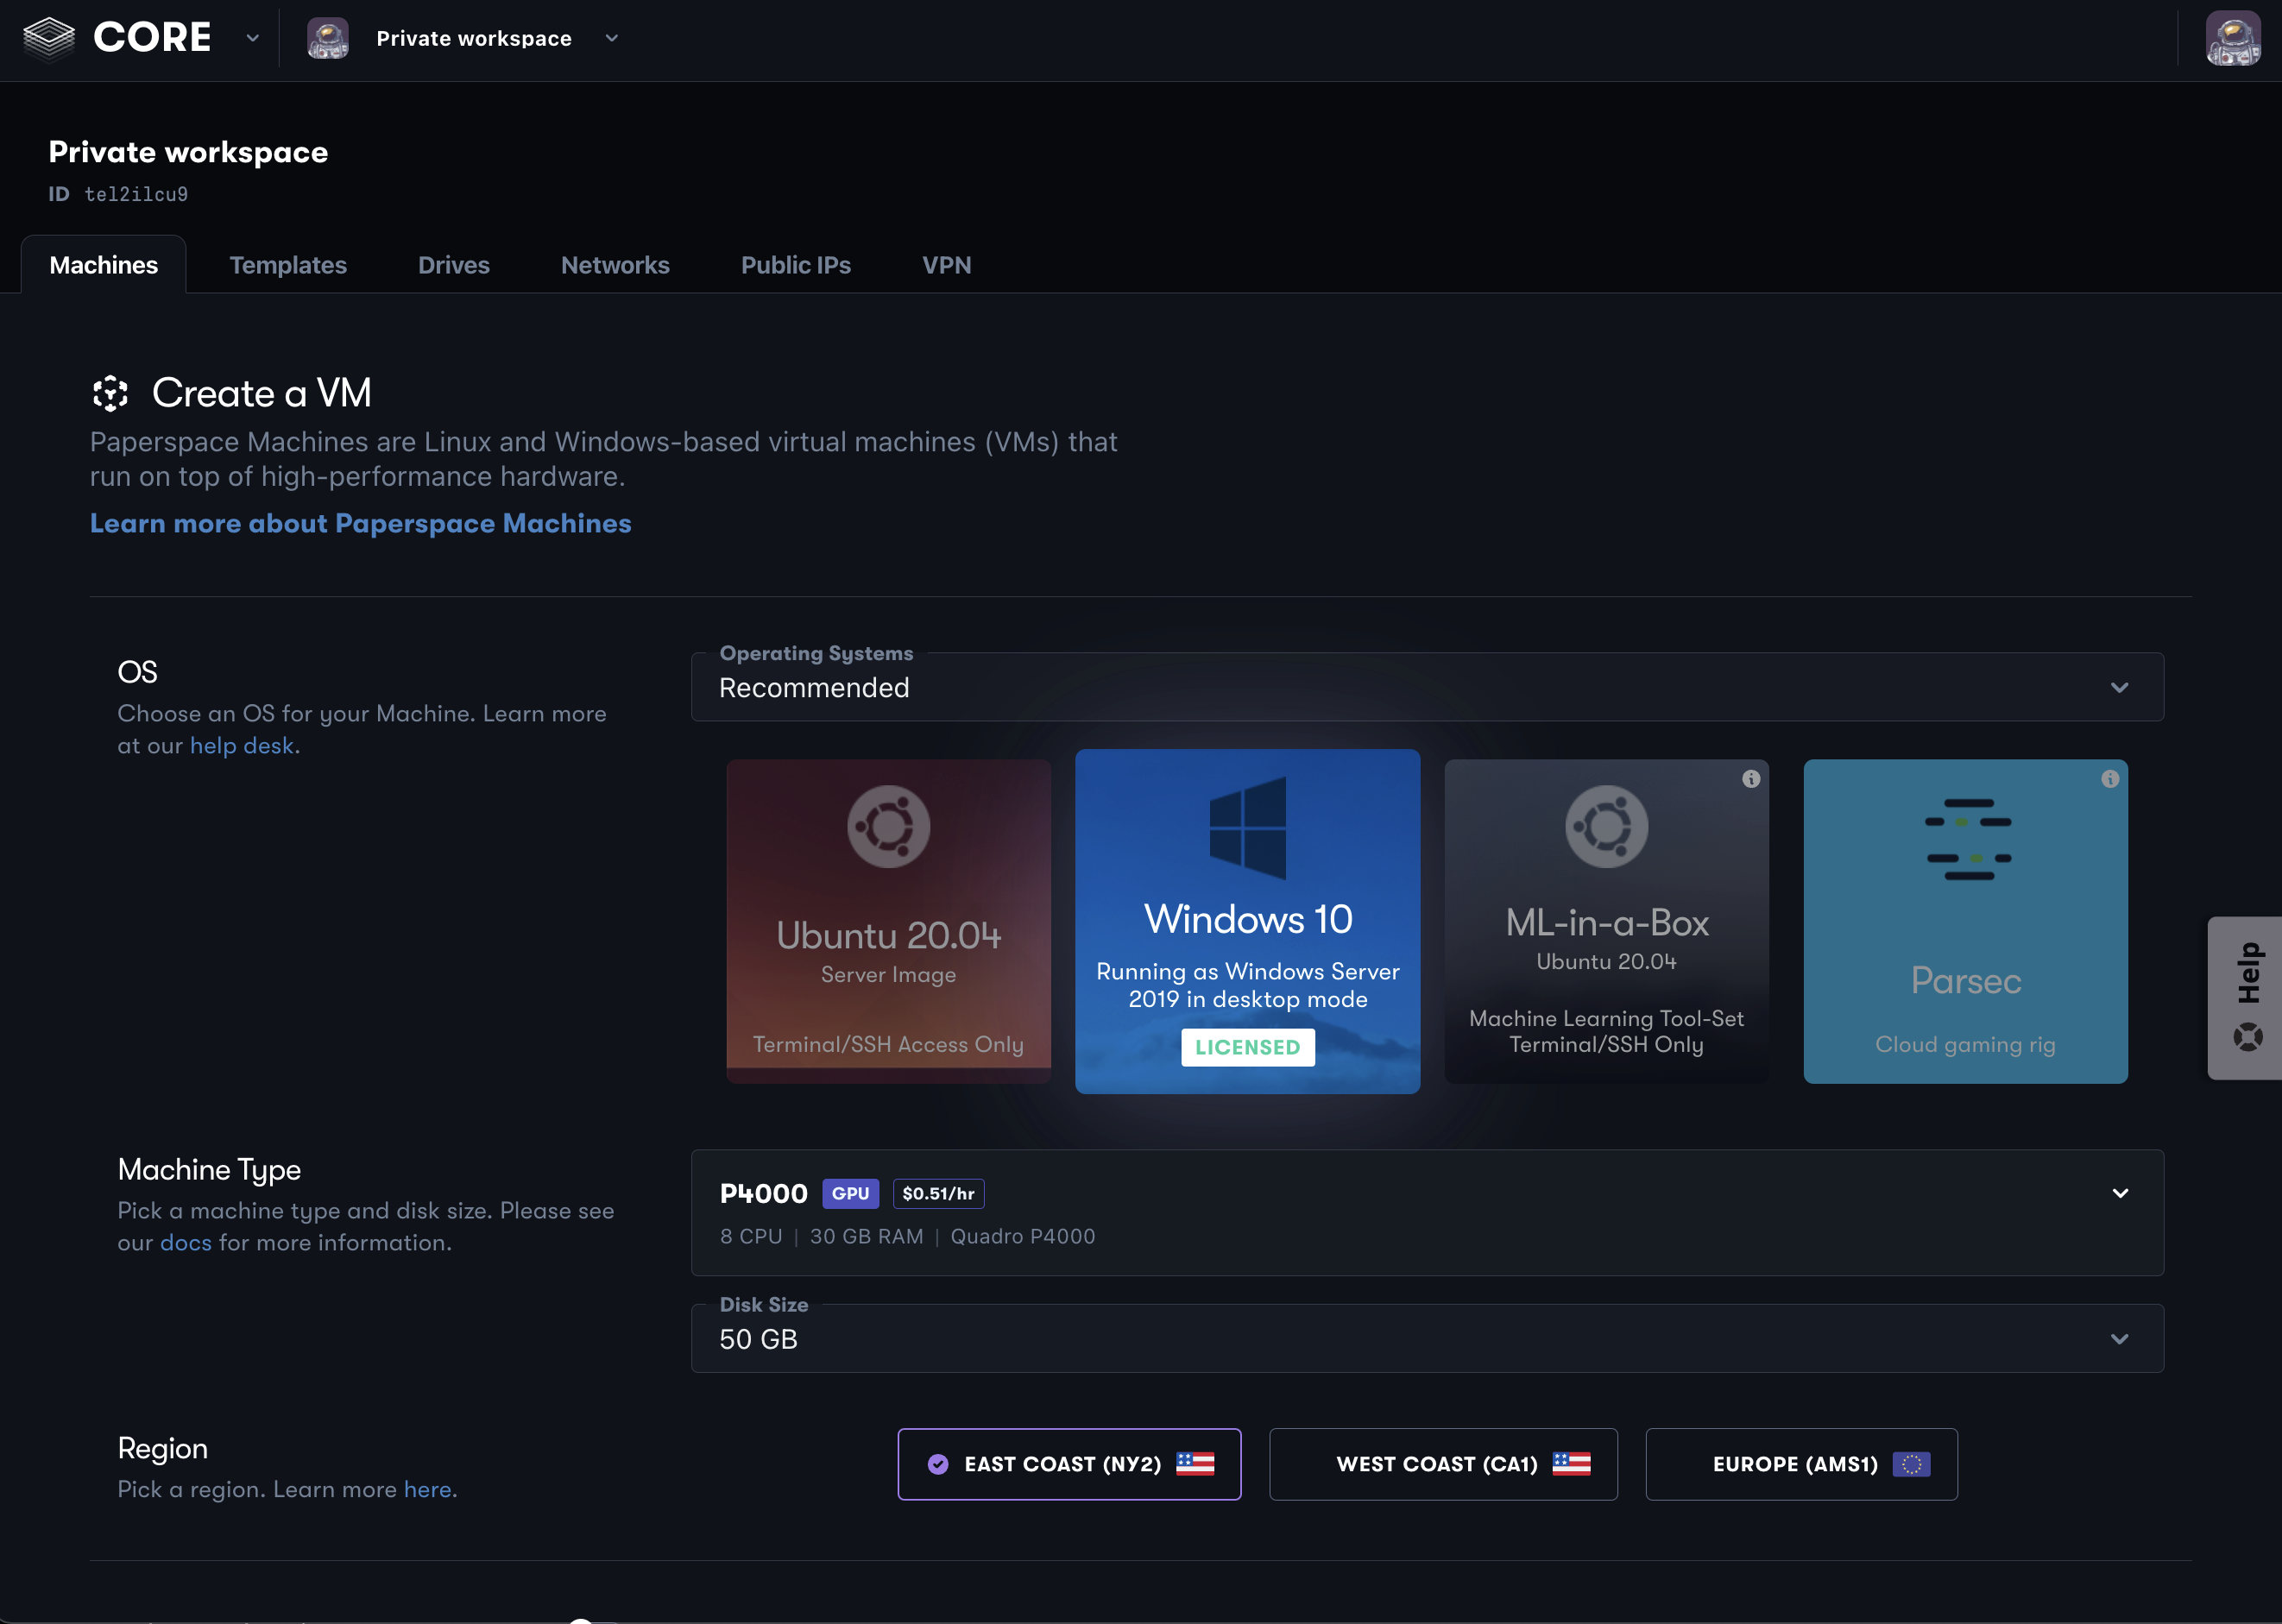Click the GPU badge next to P4000
This screenshot has width=2282, height=1624.
click(850, 1193)
